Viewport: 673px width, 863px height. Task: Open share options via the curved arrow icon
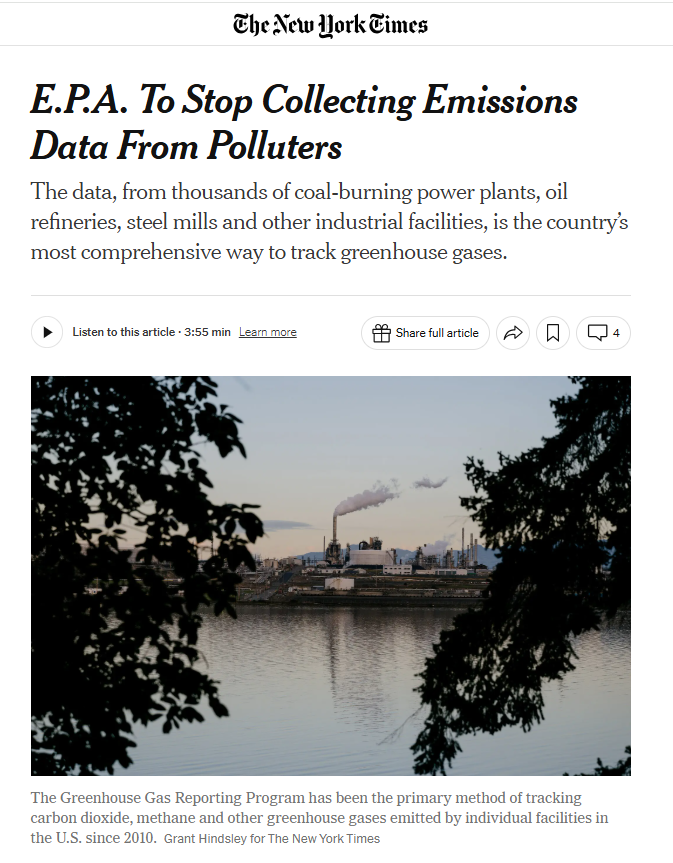tap(513, 333)
